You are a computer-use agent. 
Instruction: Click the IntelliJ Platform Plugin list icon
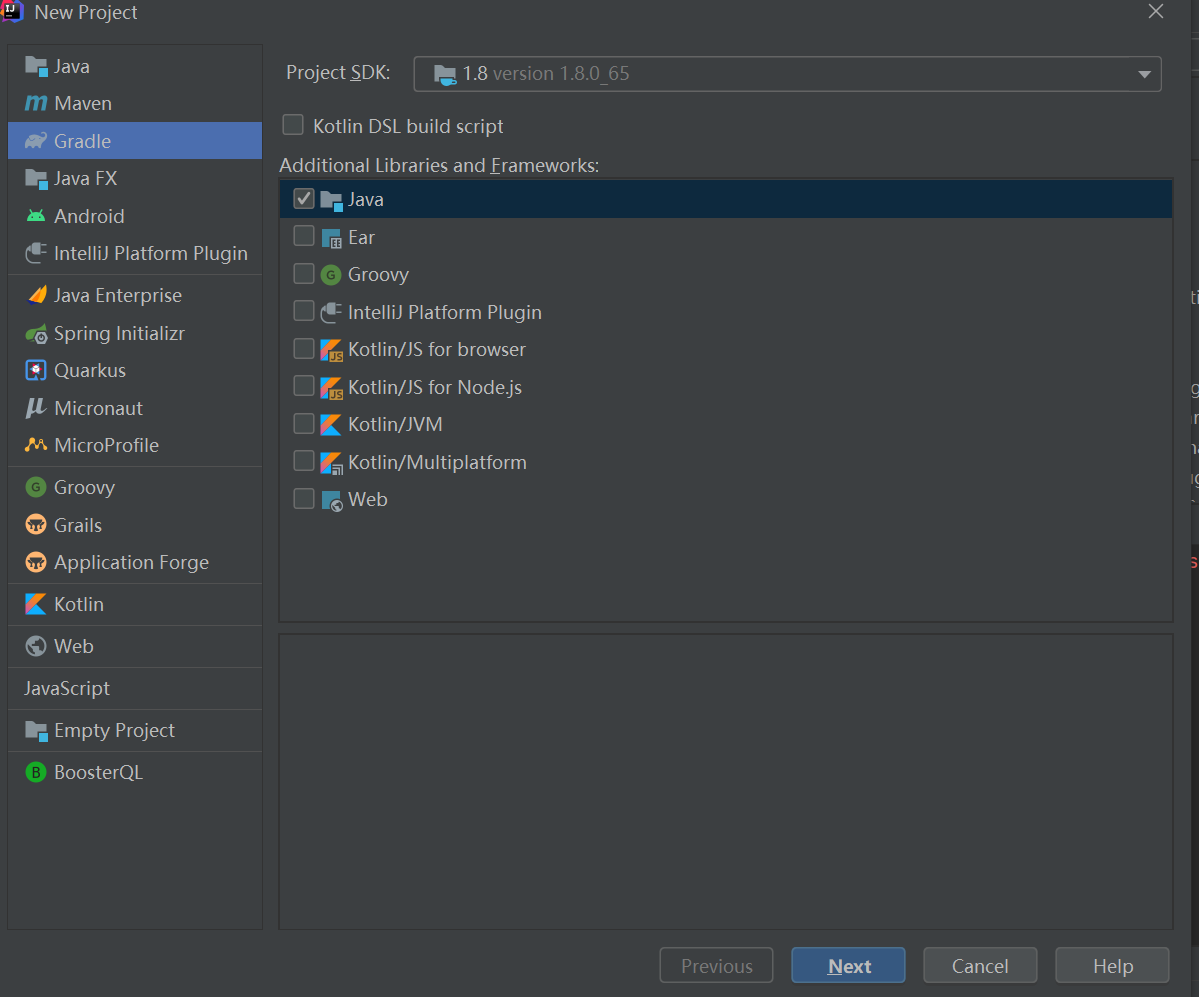click(x=331, y=312)
